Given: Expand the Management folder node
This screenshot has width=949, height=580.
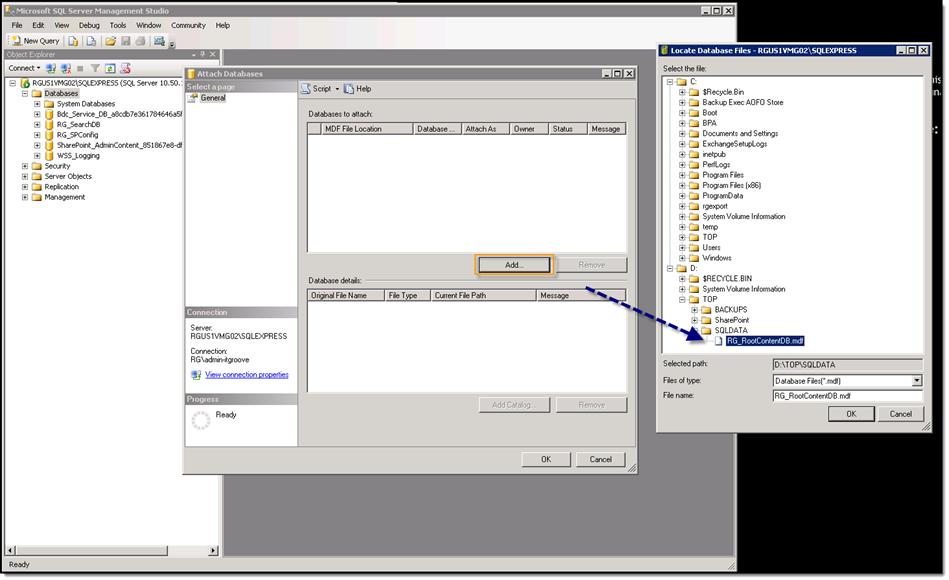Looking at the screenshot, I should [x=25, y=197].
